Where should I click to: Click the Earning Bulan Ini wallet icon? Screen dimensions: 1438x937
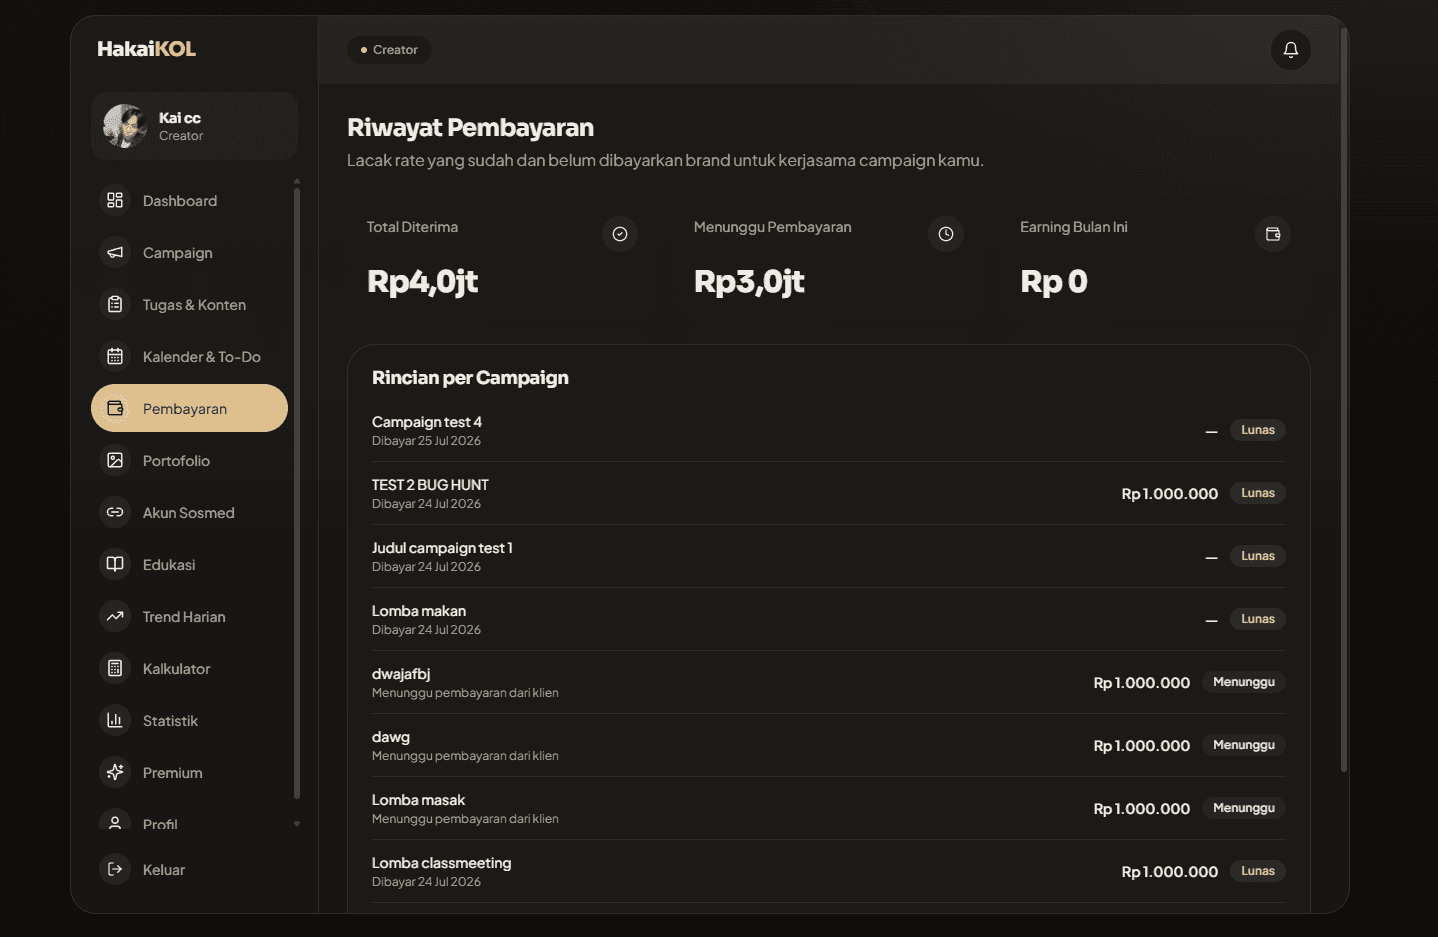tap(1273, 234)
